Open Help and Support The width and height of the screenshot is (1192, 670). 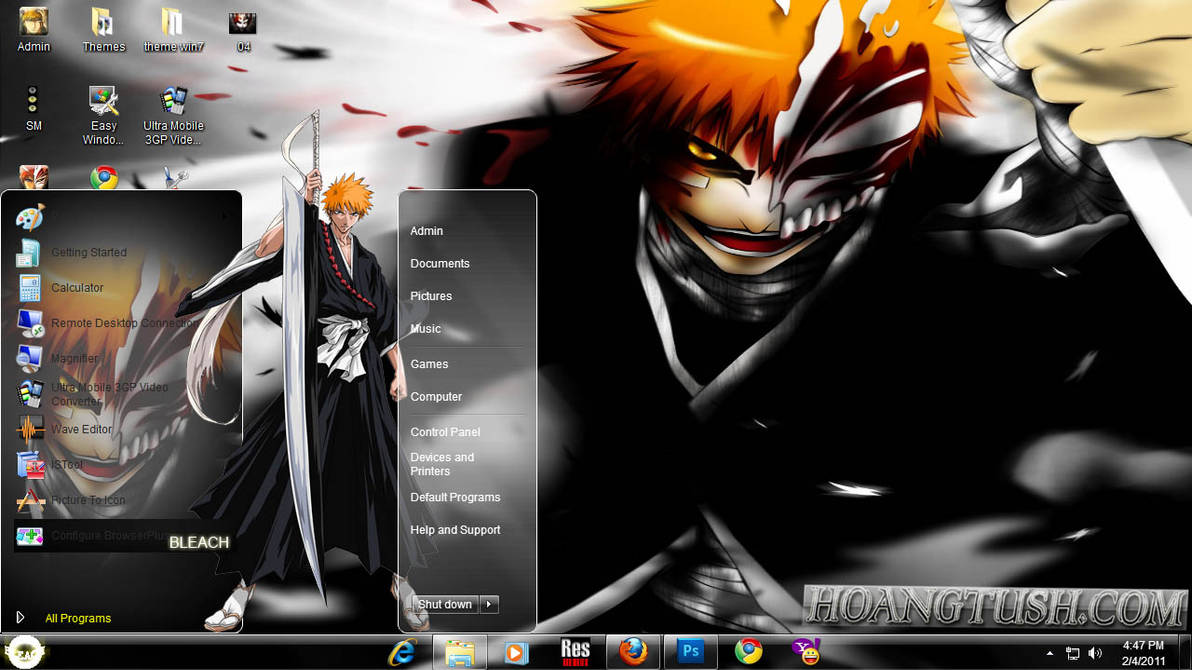(x=455, y=530)
